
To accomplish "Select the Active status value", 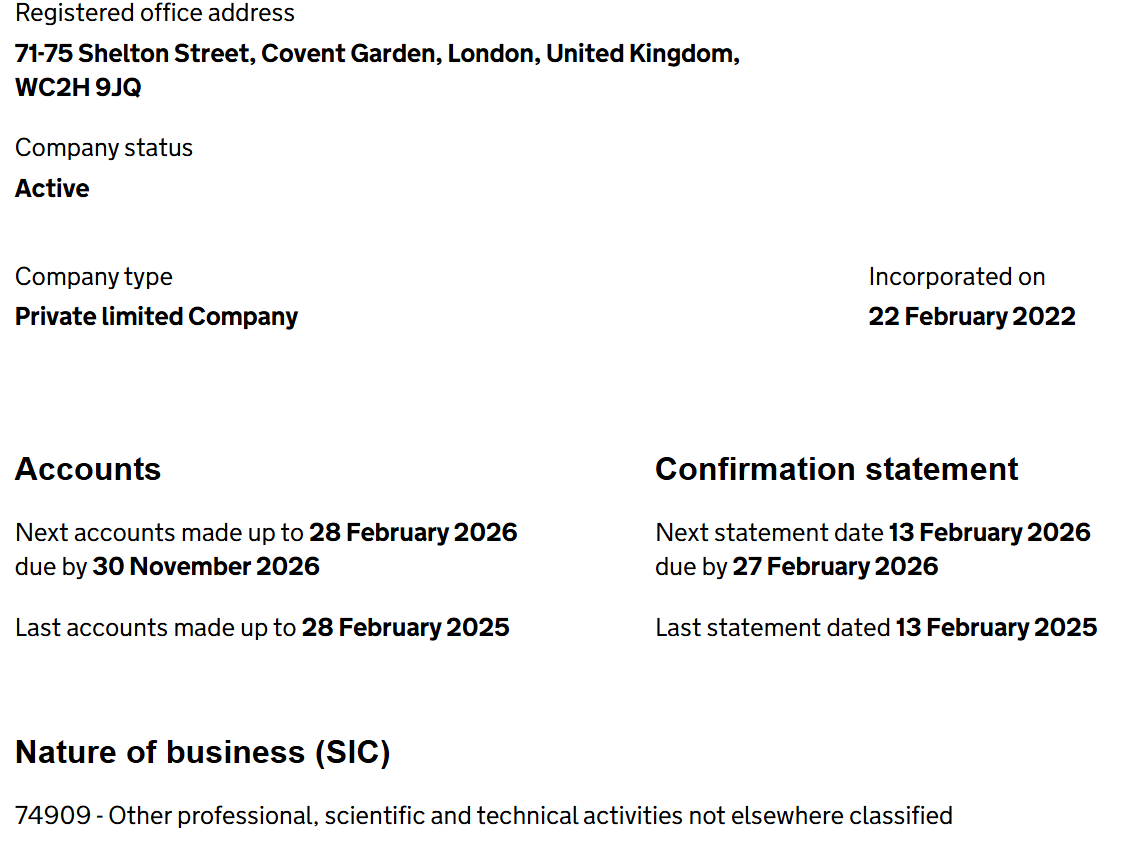I will point(52,188).
